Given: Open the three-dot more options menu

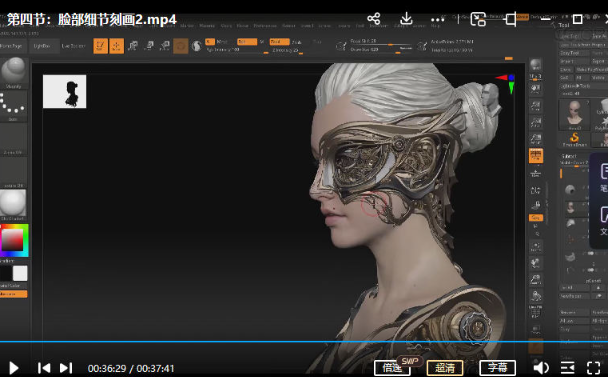Looking at the screenshot, I should [437, 19].
